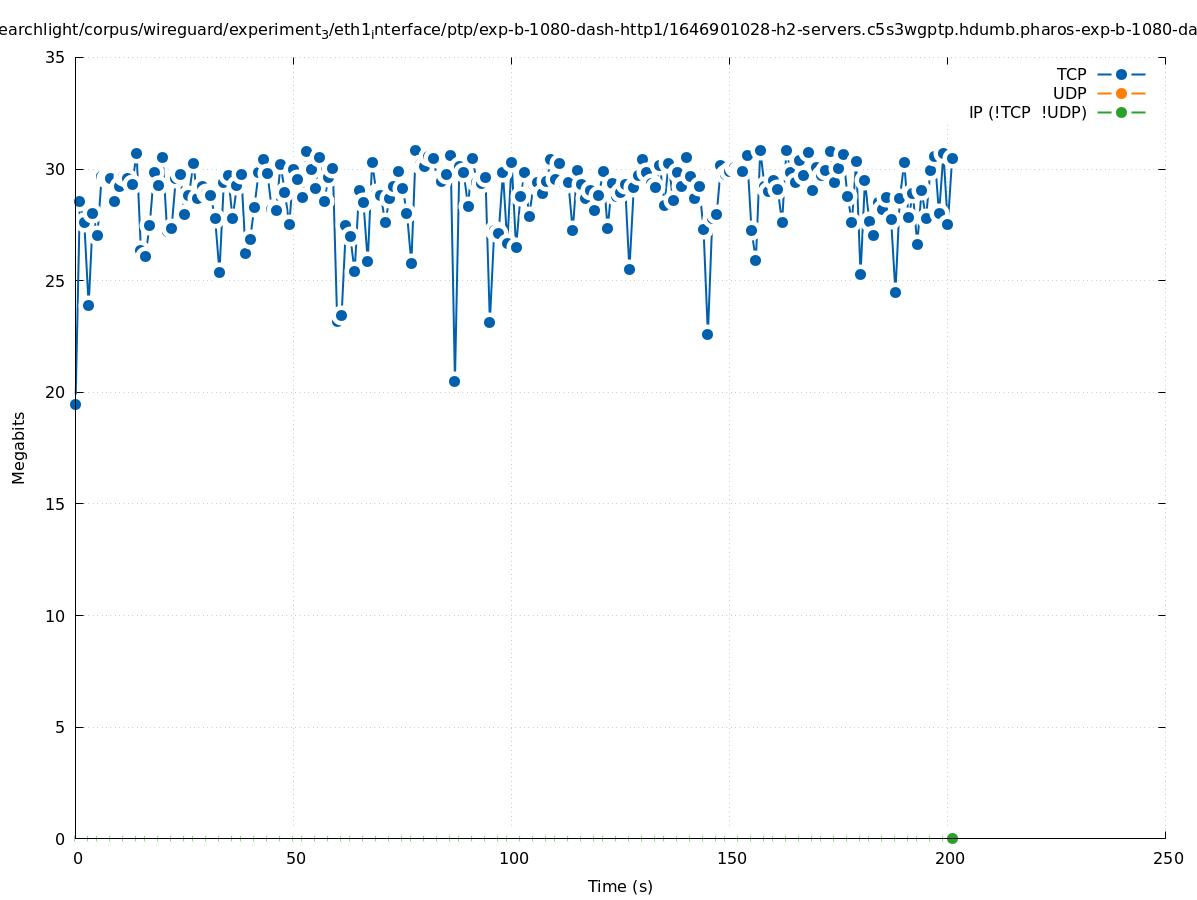Screen dimensions: 1197x900
Task: Click the Time (s) x-axis label
Action: point(620,886)
